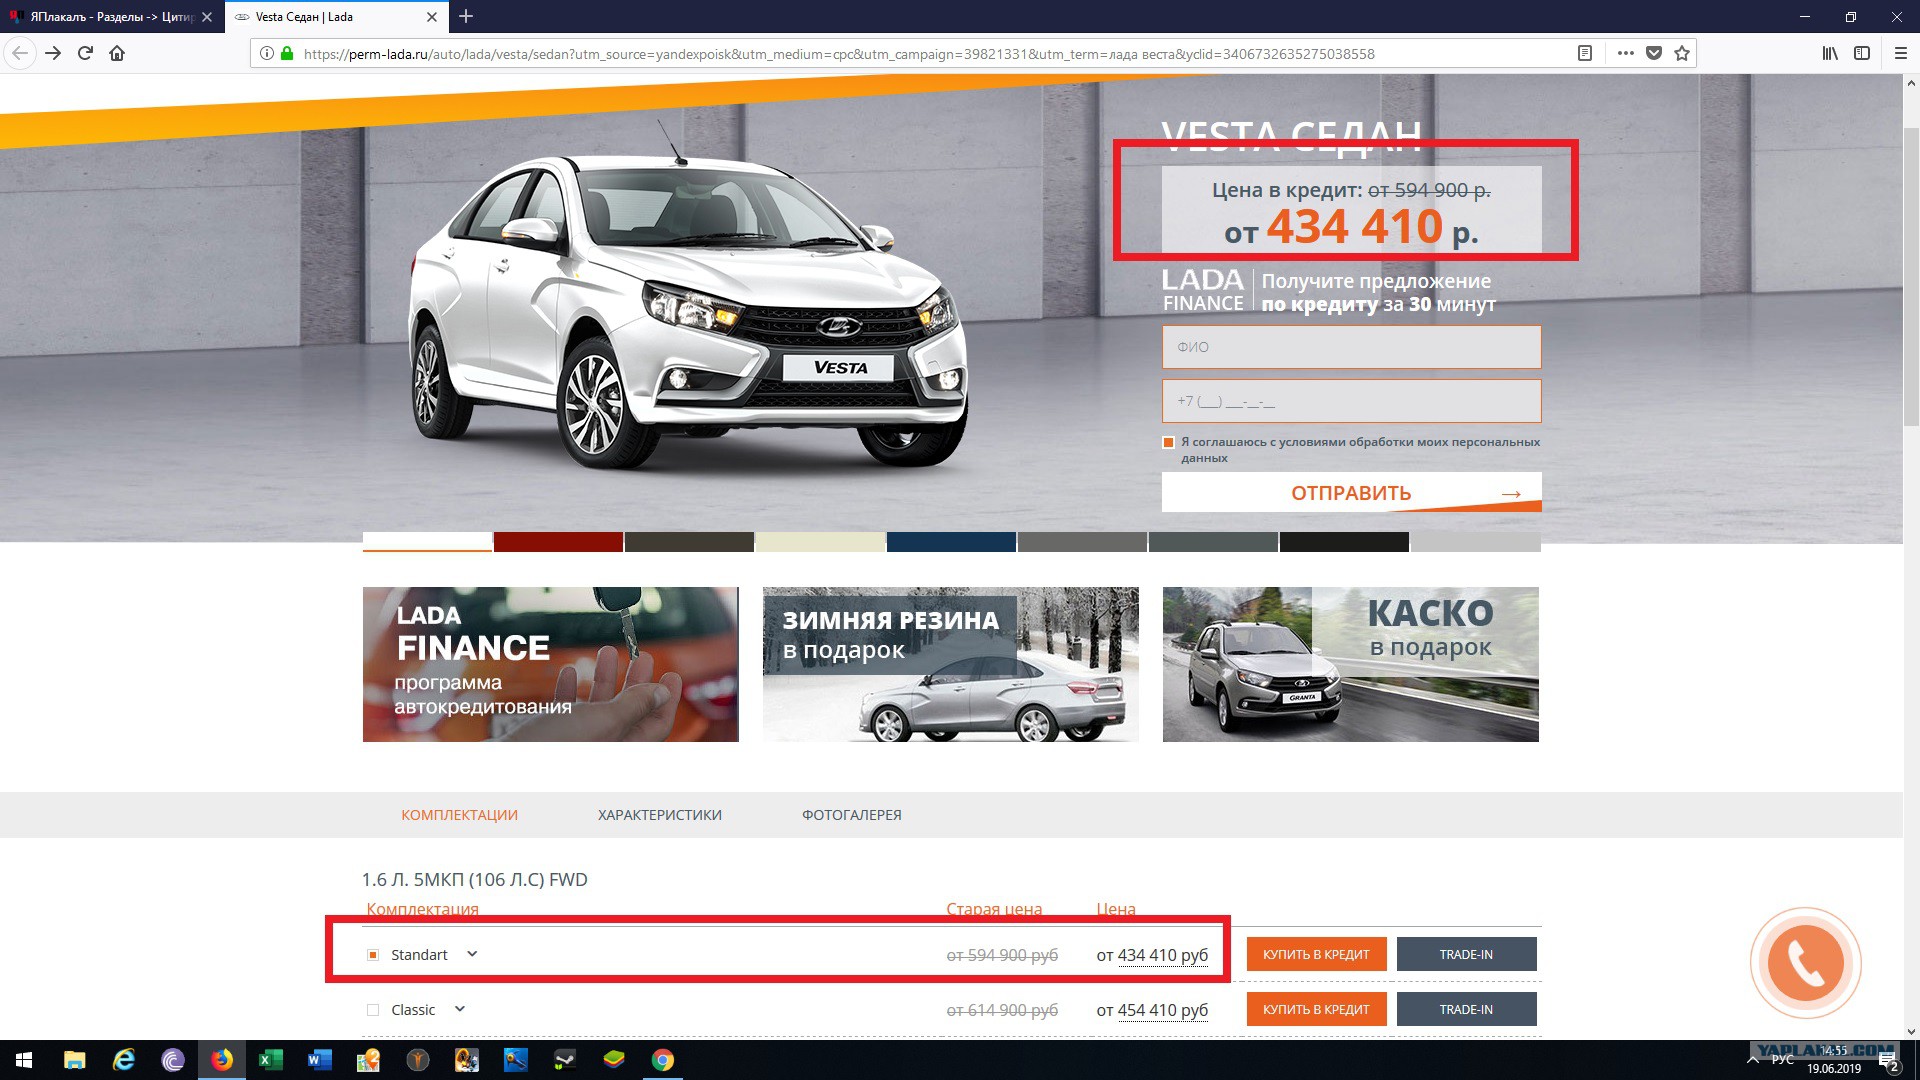Open Google Chrome from the taskbar
This screenshot has height=1080, width=1920.
662,1060
